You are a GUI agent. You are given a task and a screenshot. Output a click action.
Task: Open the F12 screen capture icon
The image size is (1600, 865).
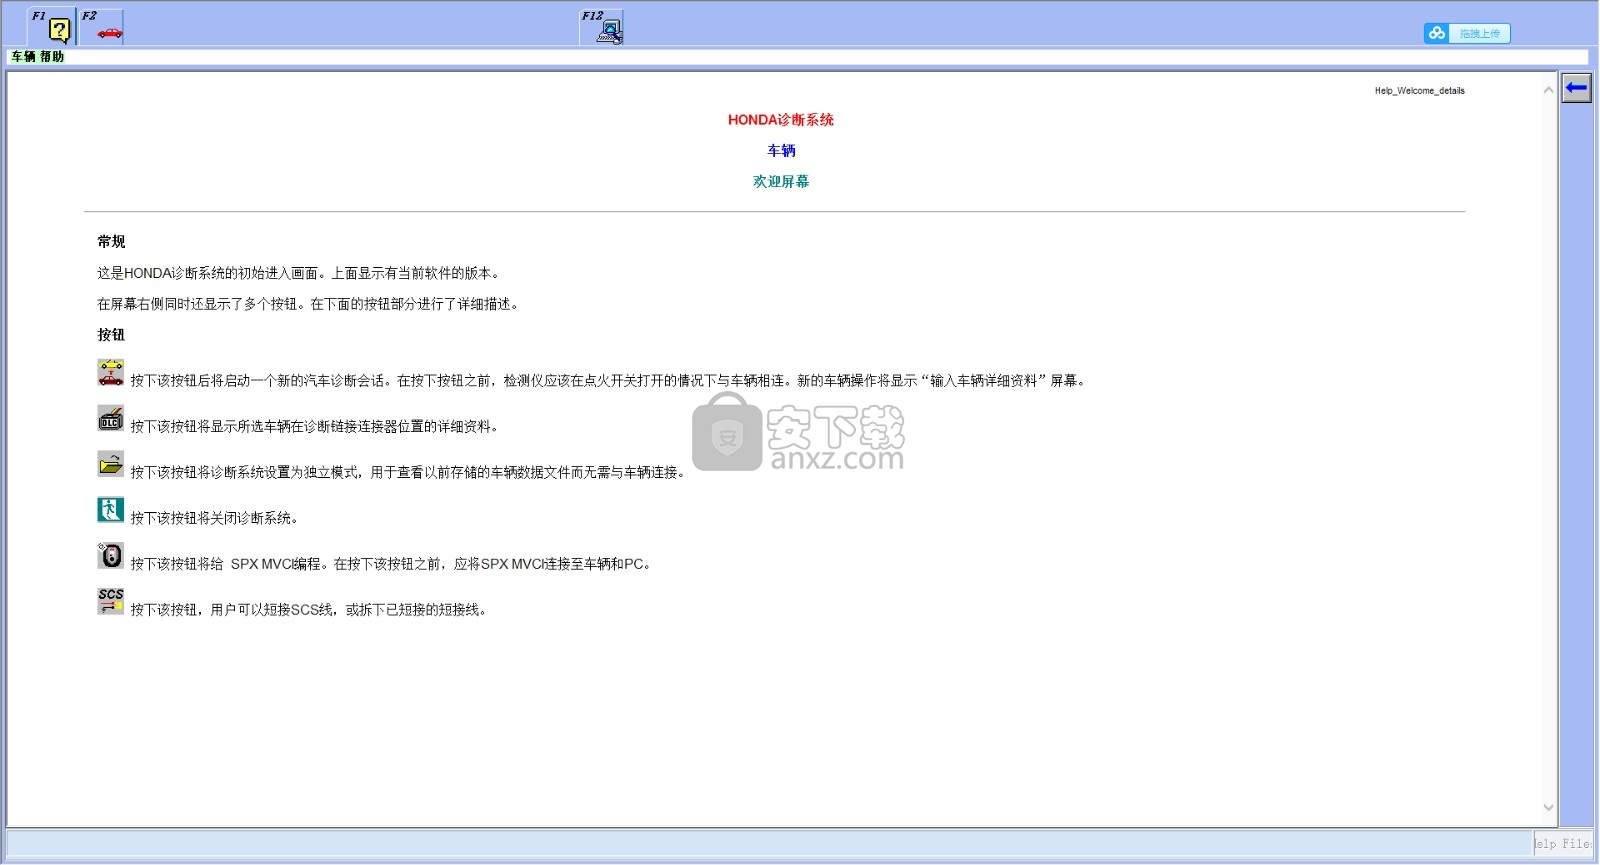(602, 27)
